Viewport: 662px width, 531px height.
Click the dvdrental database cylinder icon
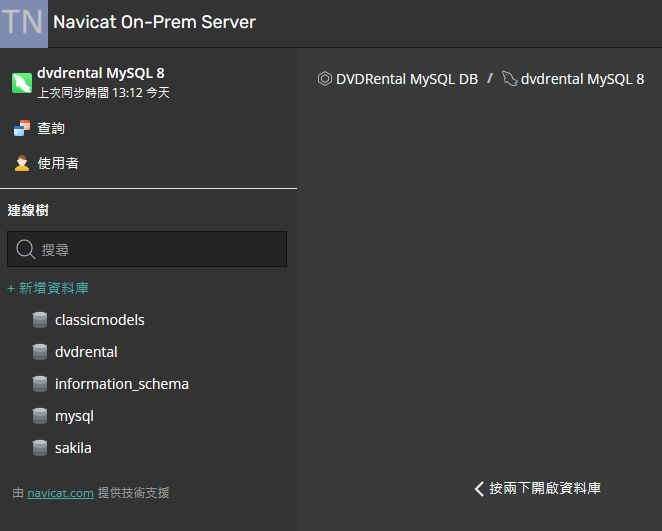coord(40,352)
